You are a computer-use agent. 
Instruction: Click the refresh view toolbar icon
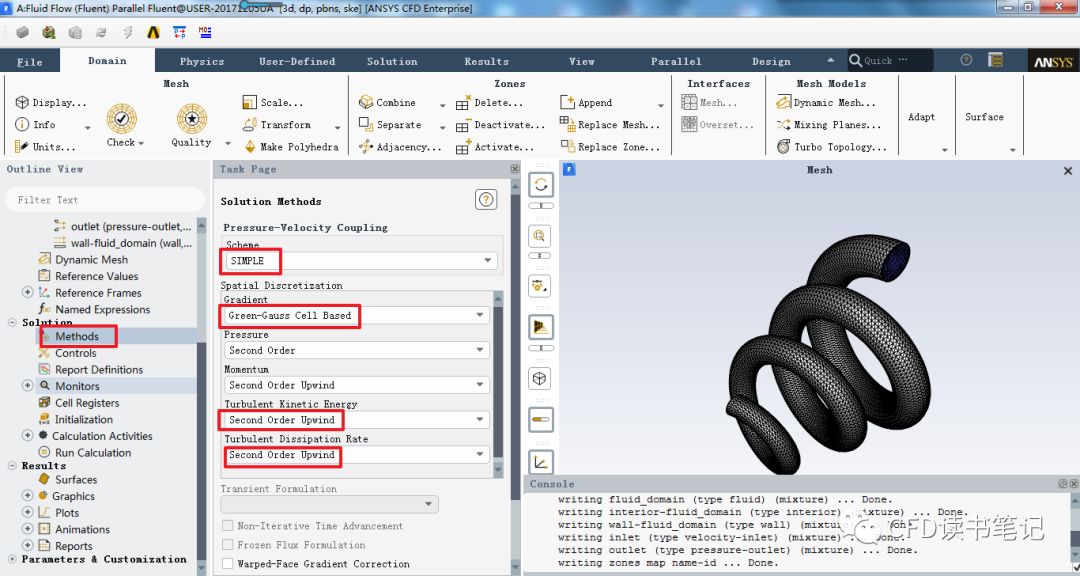pyautogui.click(x=540, y=185)
